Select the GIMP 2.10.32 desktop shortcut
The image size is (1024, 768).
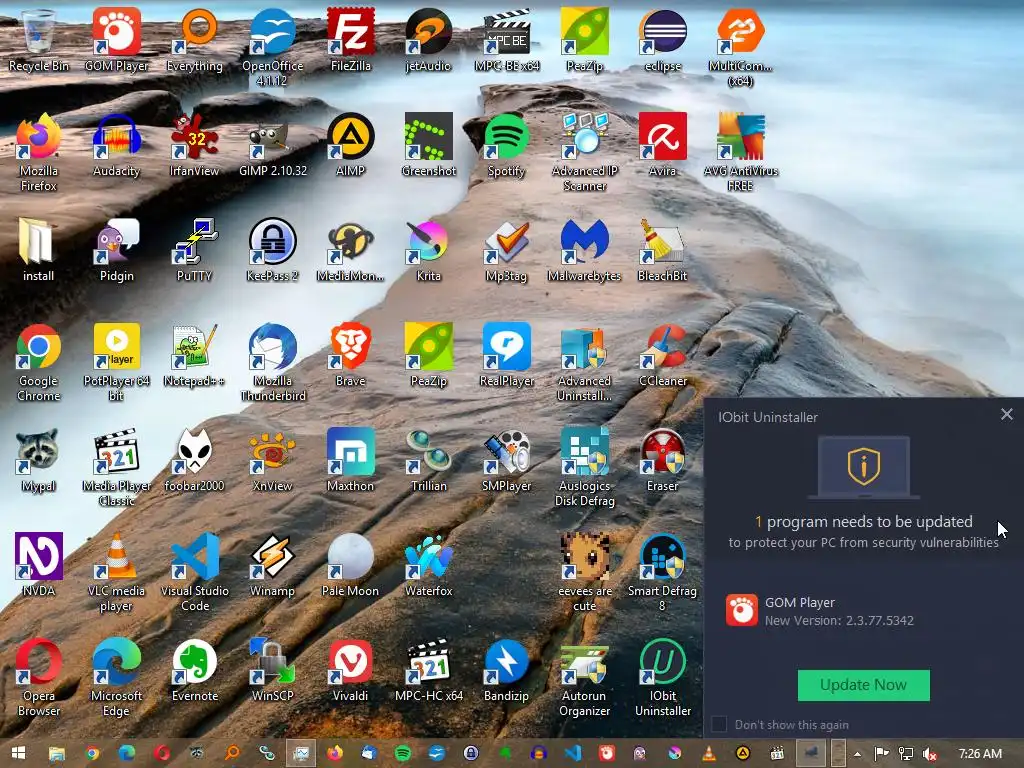[x=272, y=144]
